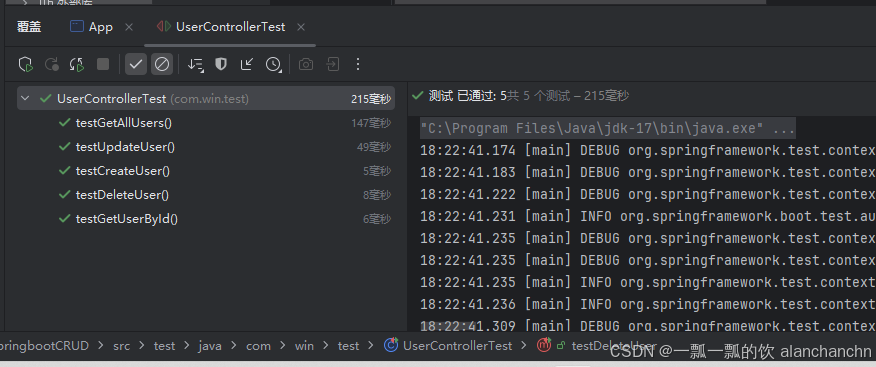
Task: Click green checkmark beside testUpdateUser()
Action: pos(64,146)
